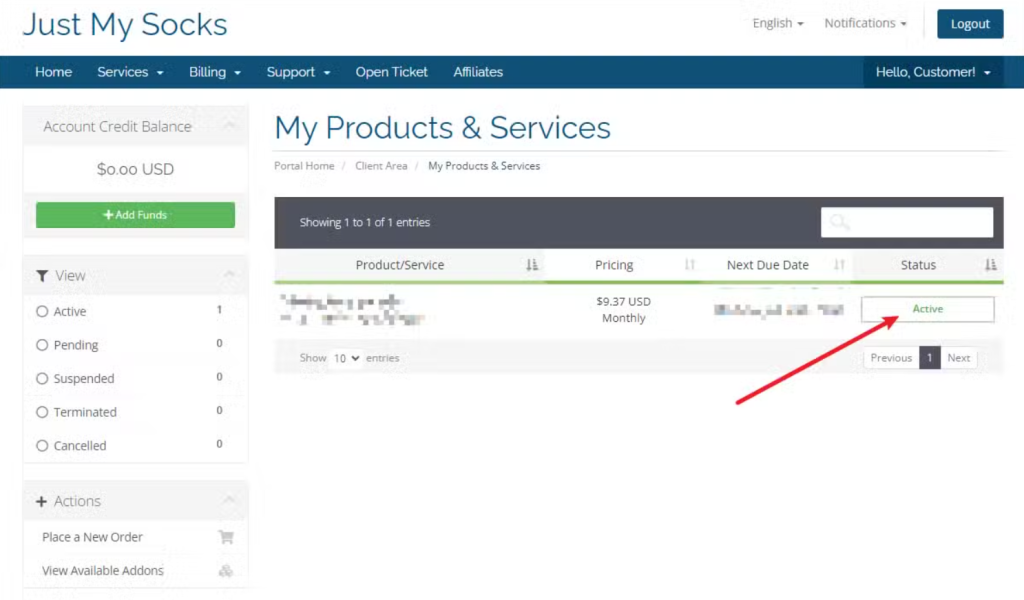Expand the Billing menu
This screenshot has width=1024, height=600.
(215, 72)
